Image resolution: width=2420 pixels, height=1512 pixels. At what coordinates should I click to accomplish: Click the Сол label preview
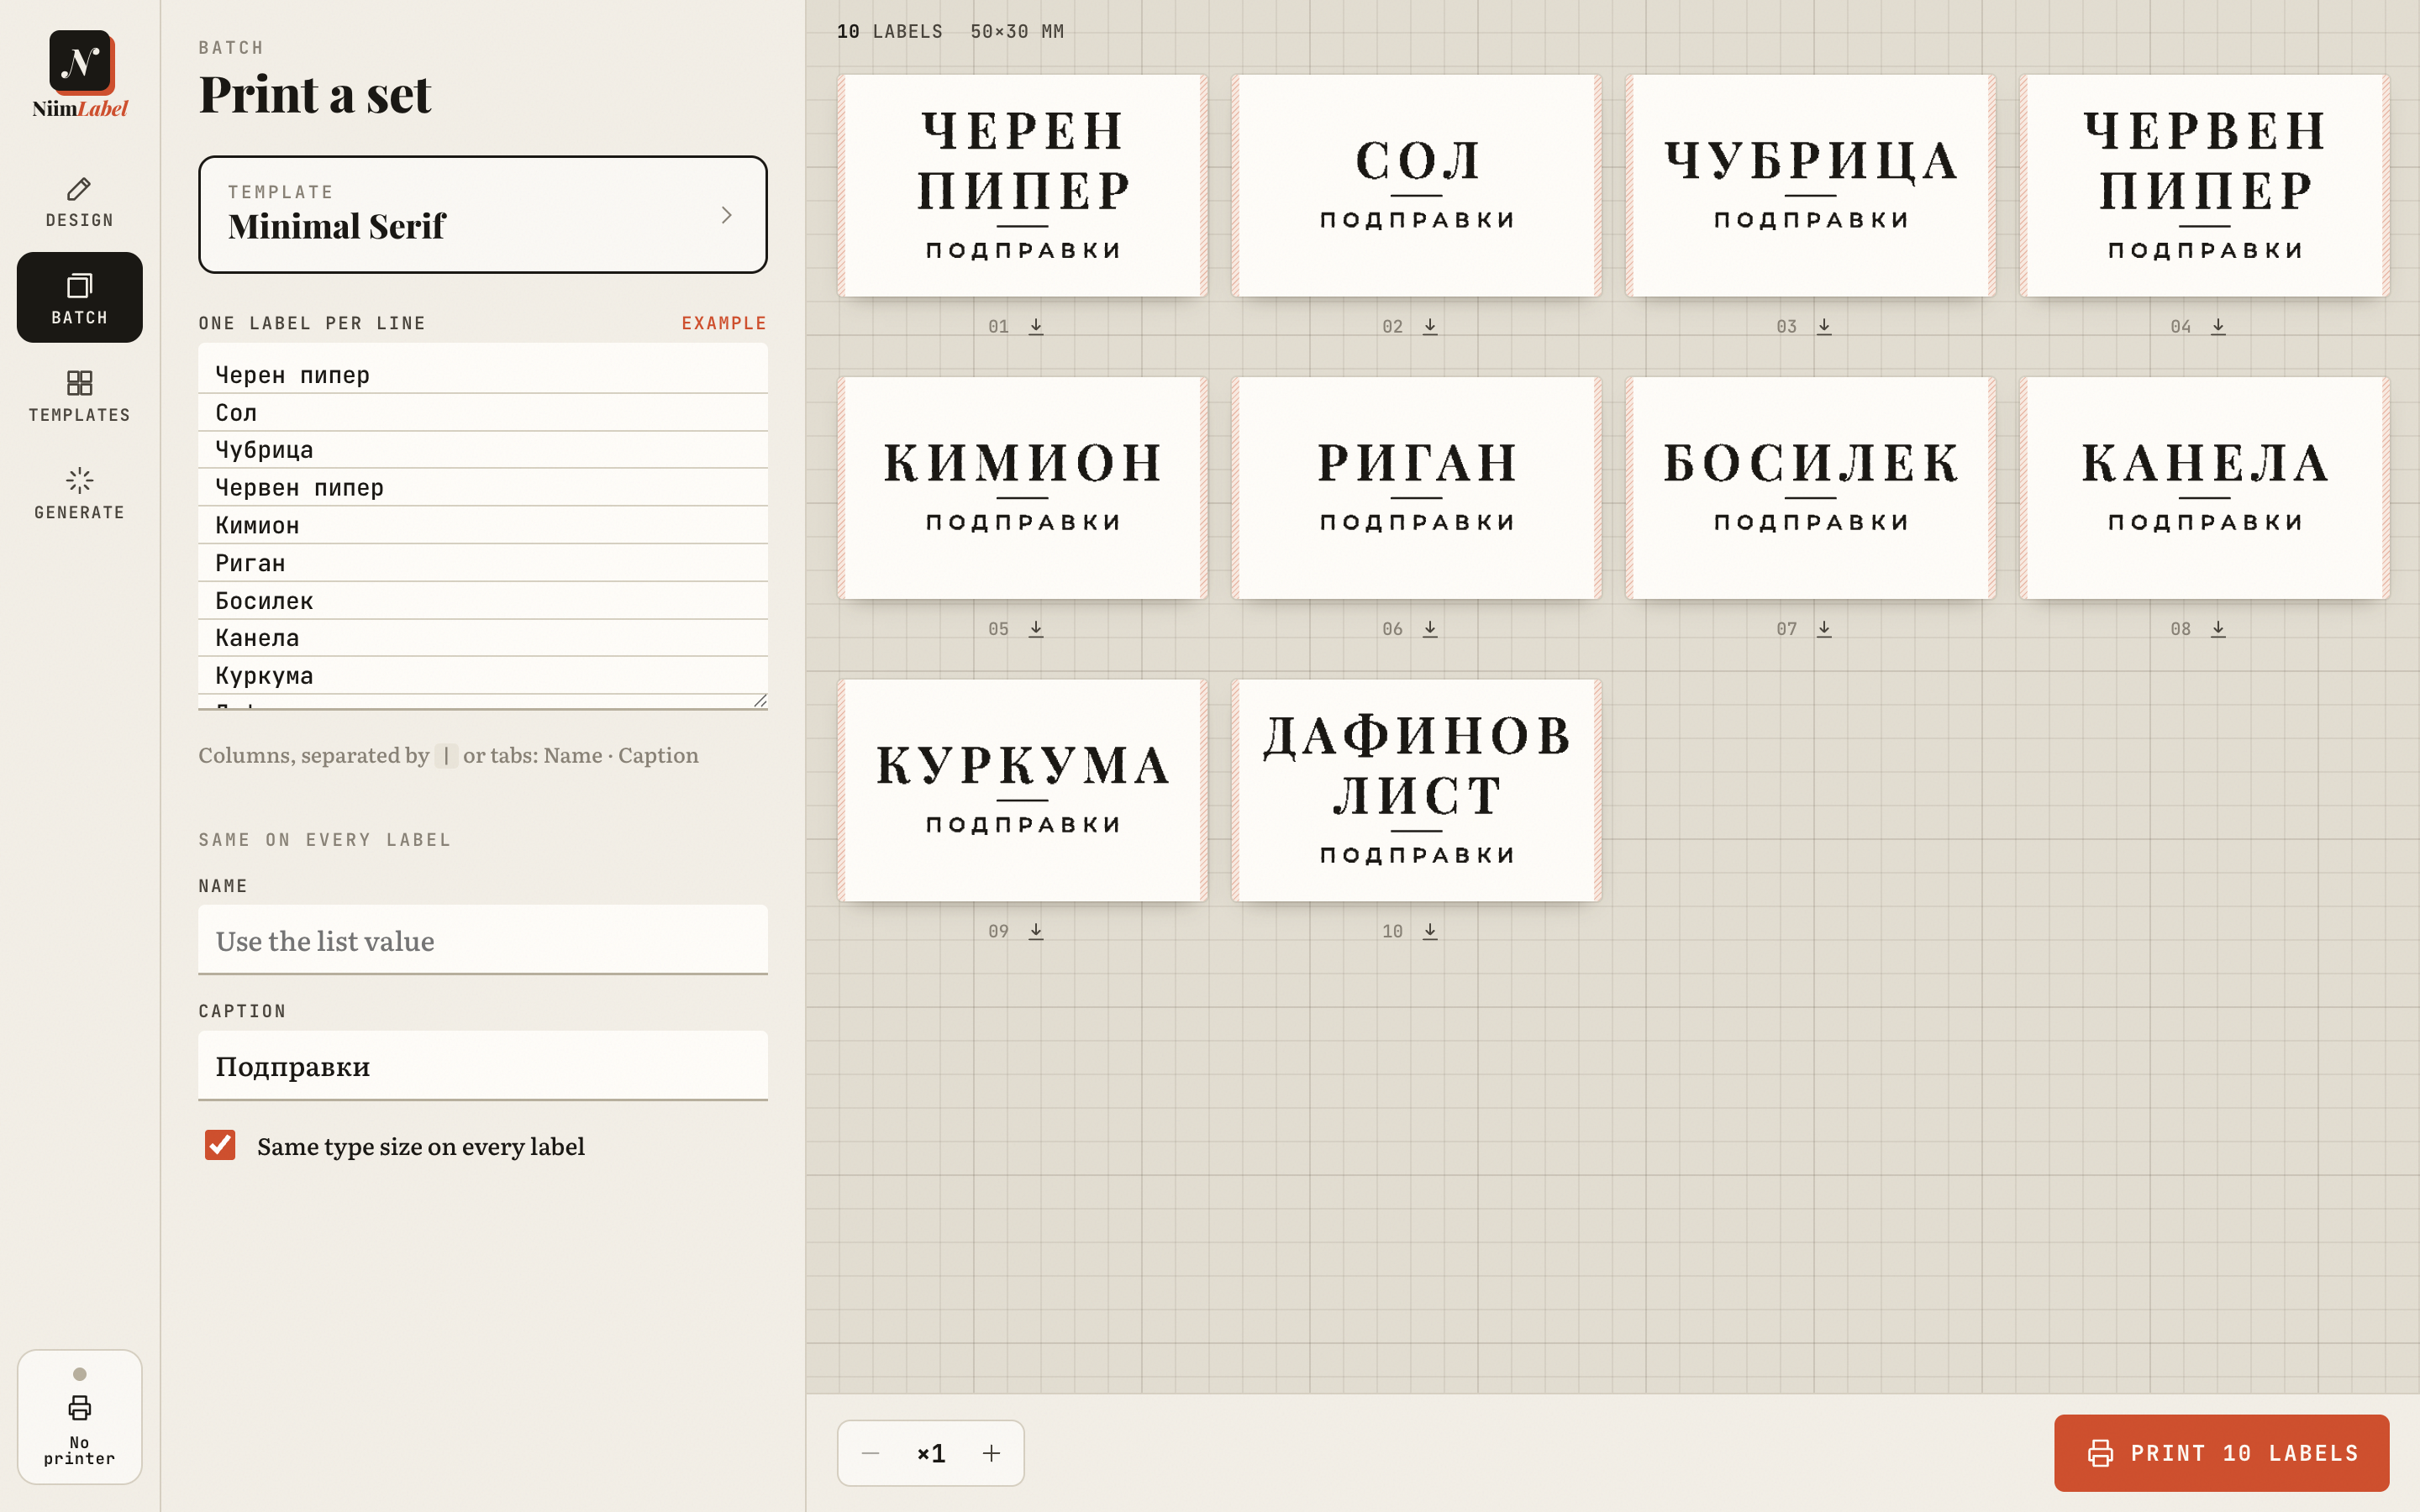click(1416, 186)
